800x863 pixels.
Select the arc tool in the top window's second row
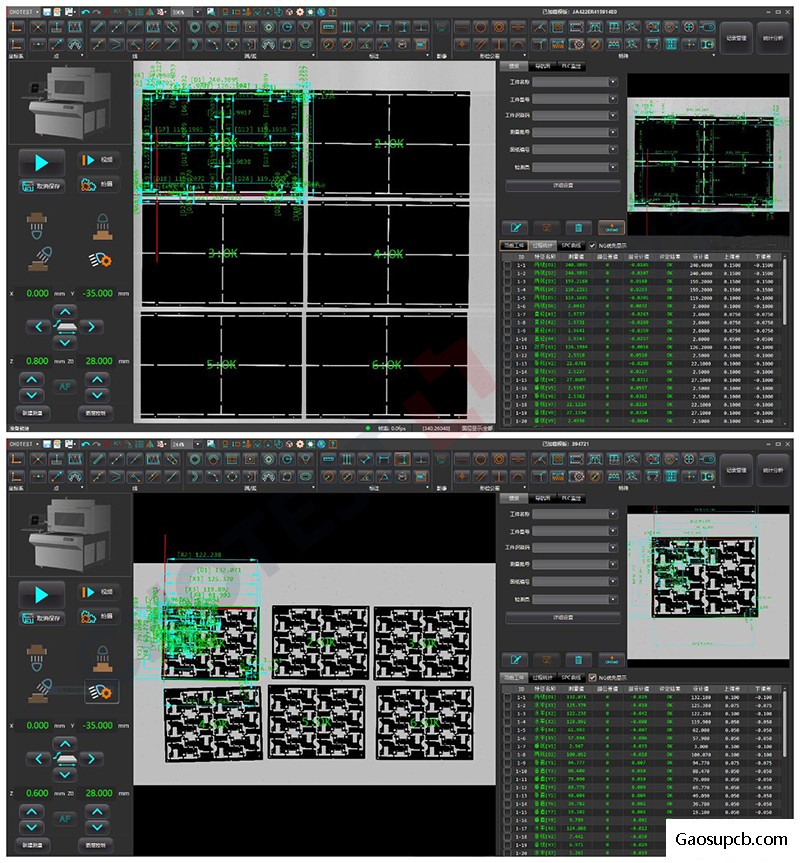point(195,45)
